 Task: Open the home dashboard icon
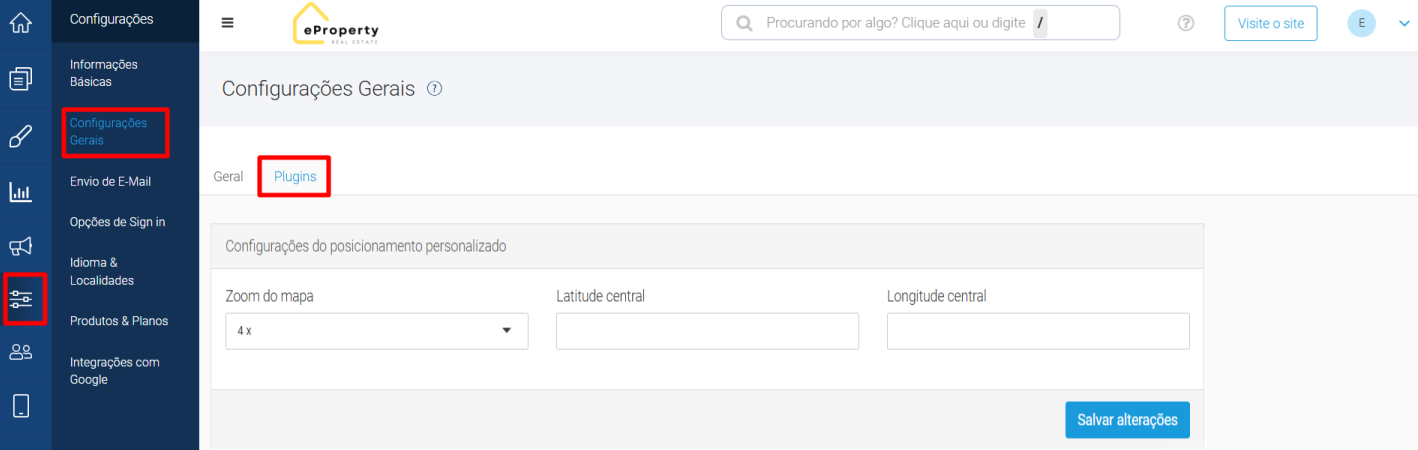(21, 22)
